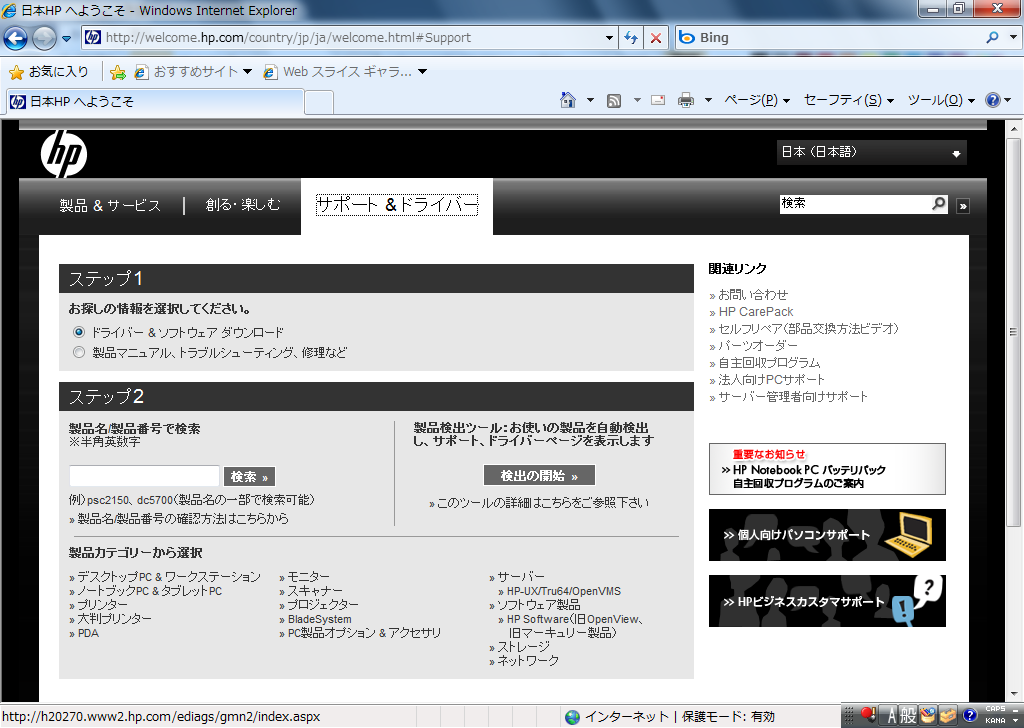Click the browser Back arrow button
This screenshot has height=728, width=1024.
pos(16,38)
